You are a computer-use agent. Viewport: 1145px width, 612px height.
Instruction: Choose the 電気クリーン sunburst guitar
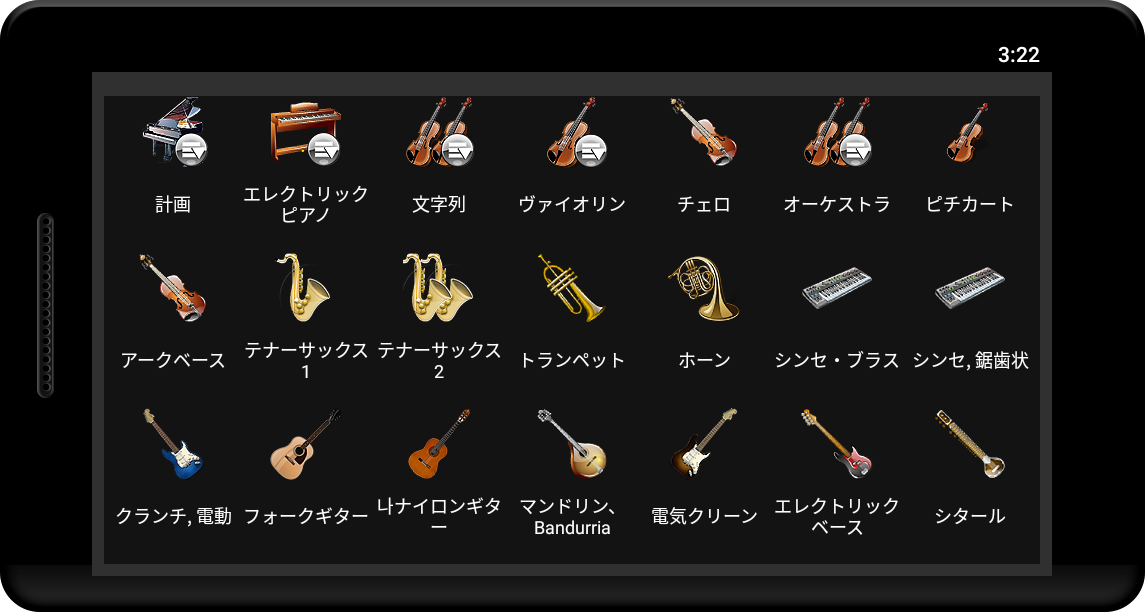pyautogui.click(x=705, y=444)
